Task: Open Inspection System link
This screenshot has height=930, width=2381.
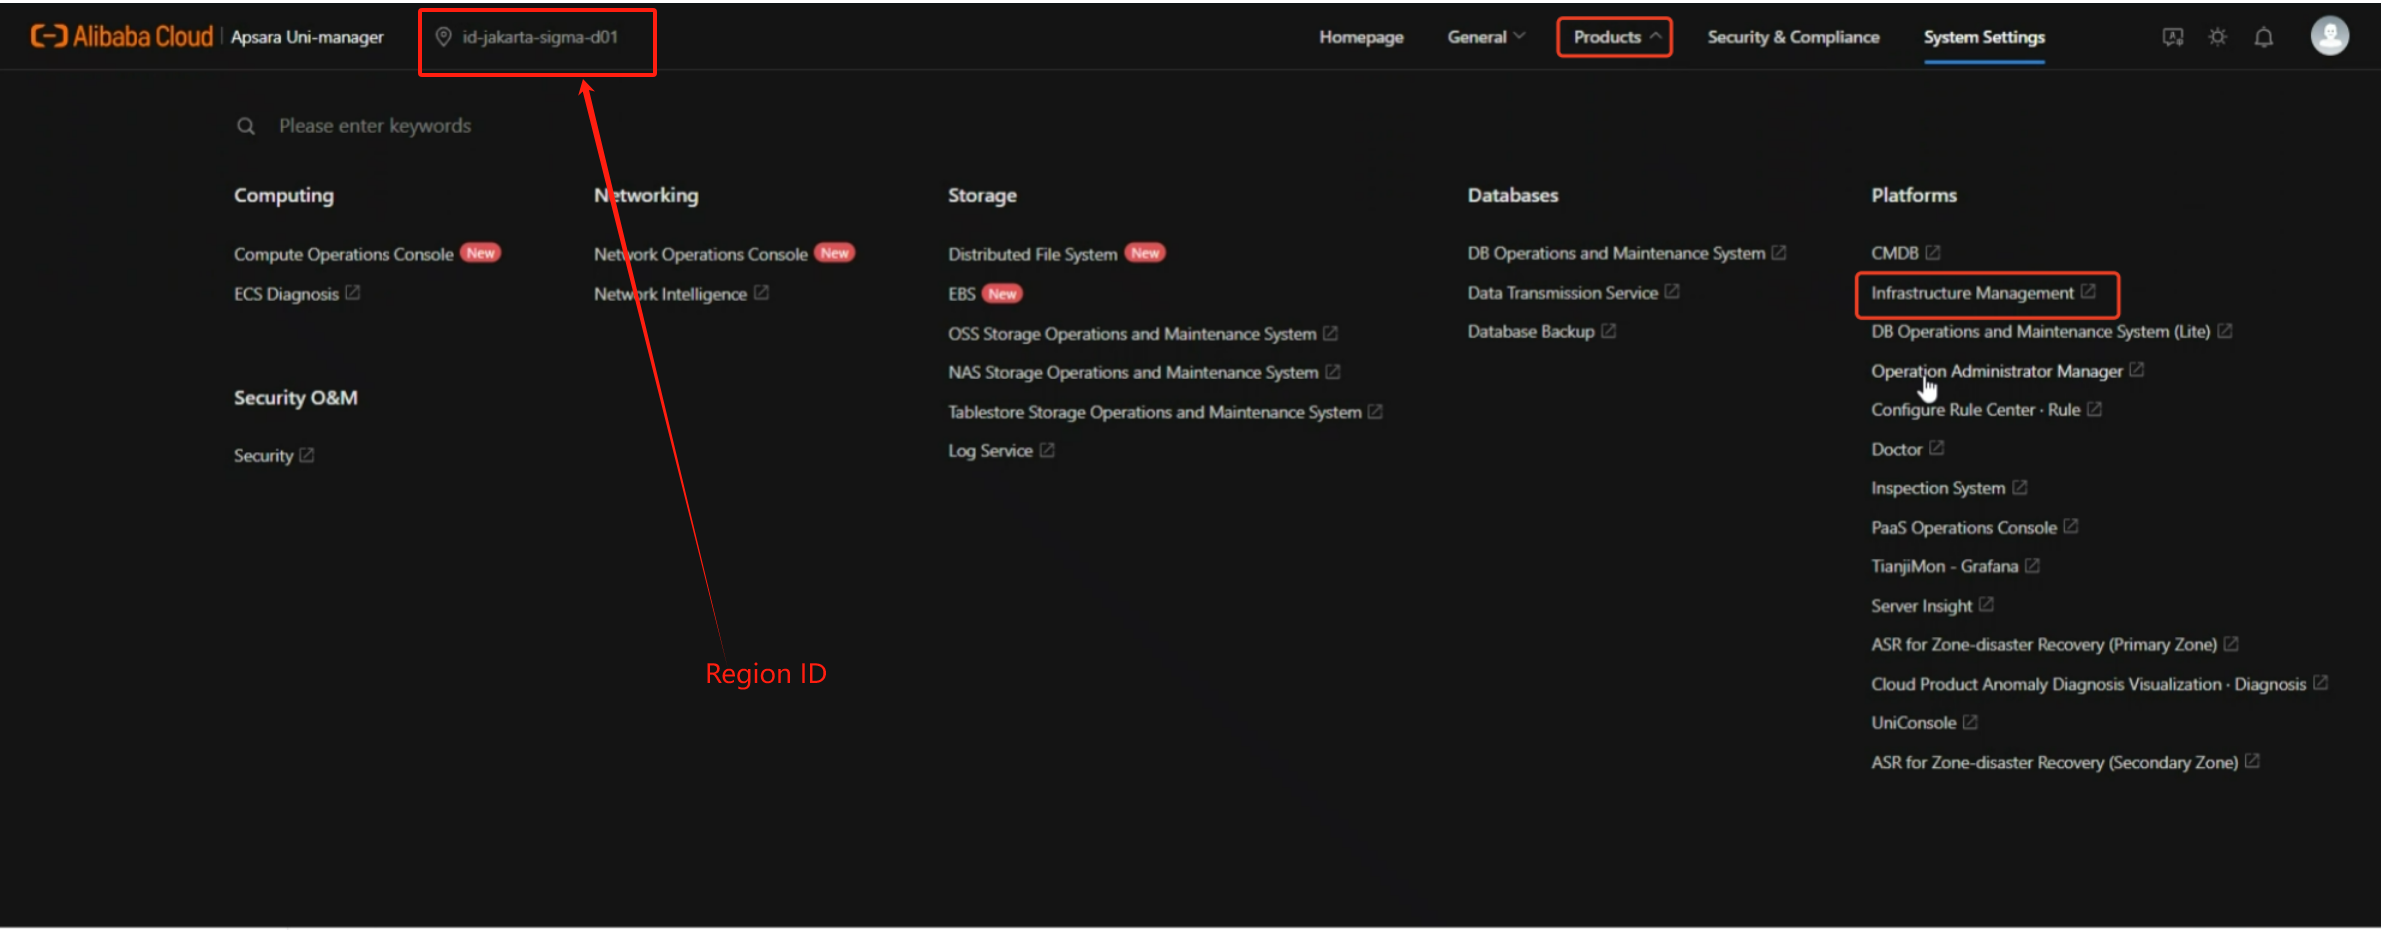Action: (1938, 488)
